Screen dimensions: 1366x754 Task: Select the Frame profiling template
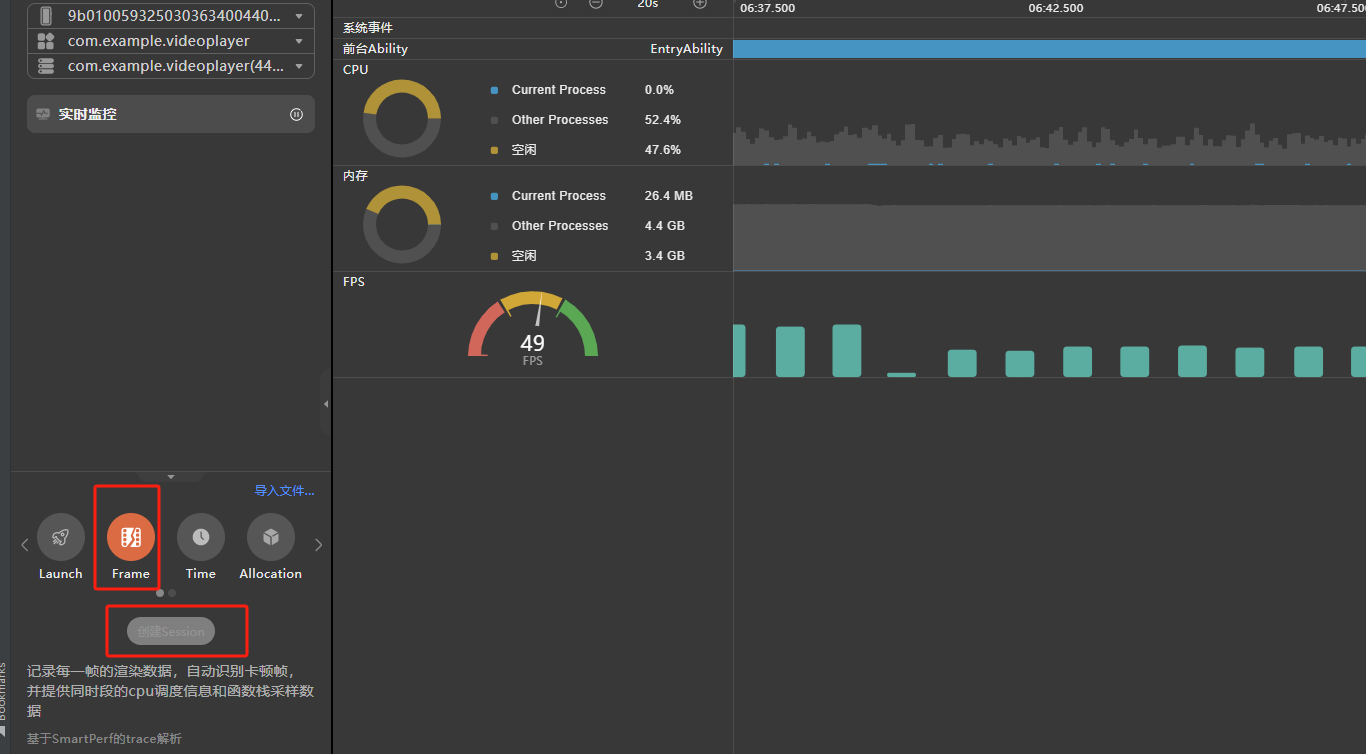131,537
